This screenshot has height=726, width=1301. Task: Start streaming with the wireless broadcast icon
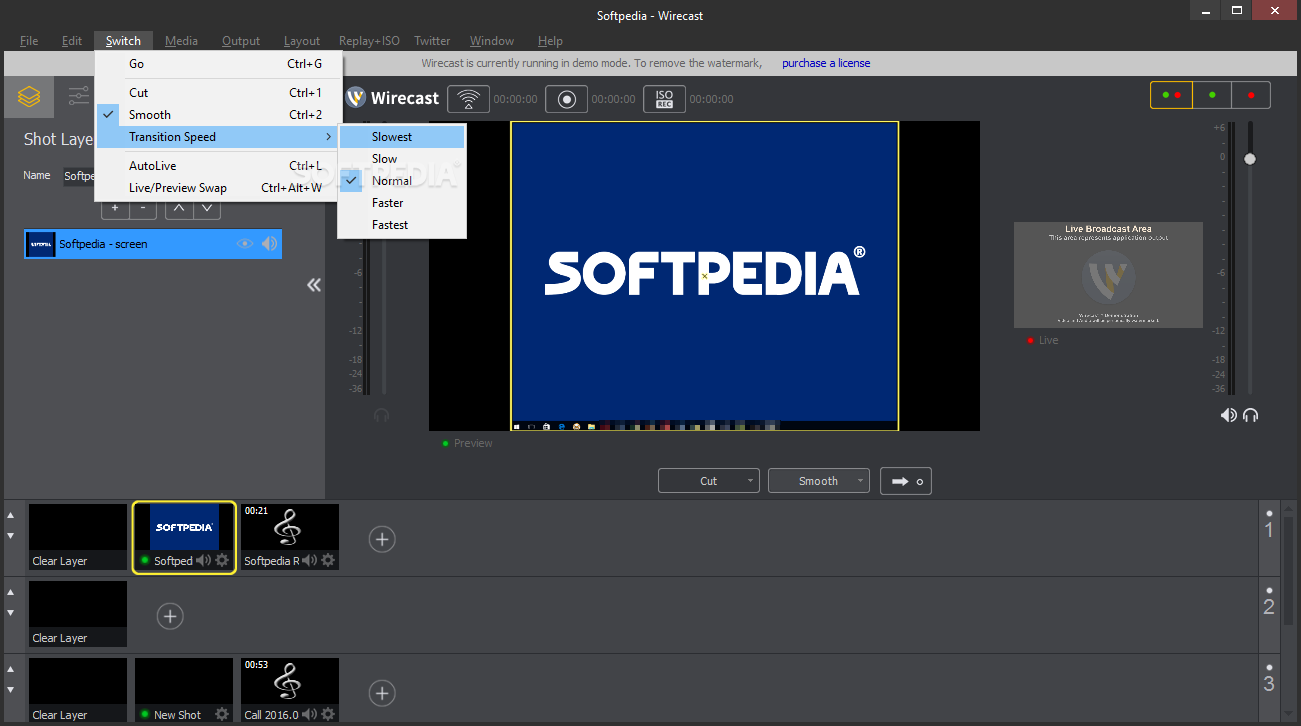pos(468,99)
